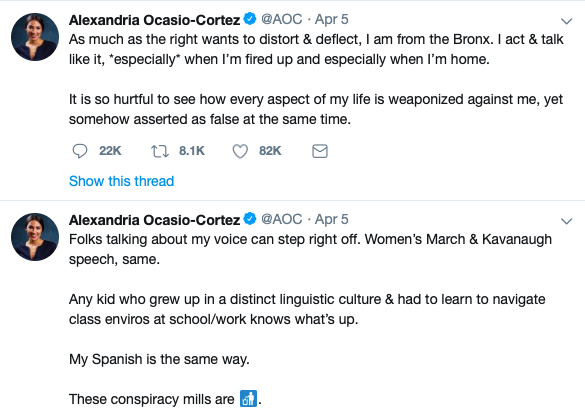Like the first tweet with the heart icon
Viewport: 585px width, 418px height.
pyautogui.click(x=240, y=151)
